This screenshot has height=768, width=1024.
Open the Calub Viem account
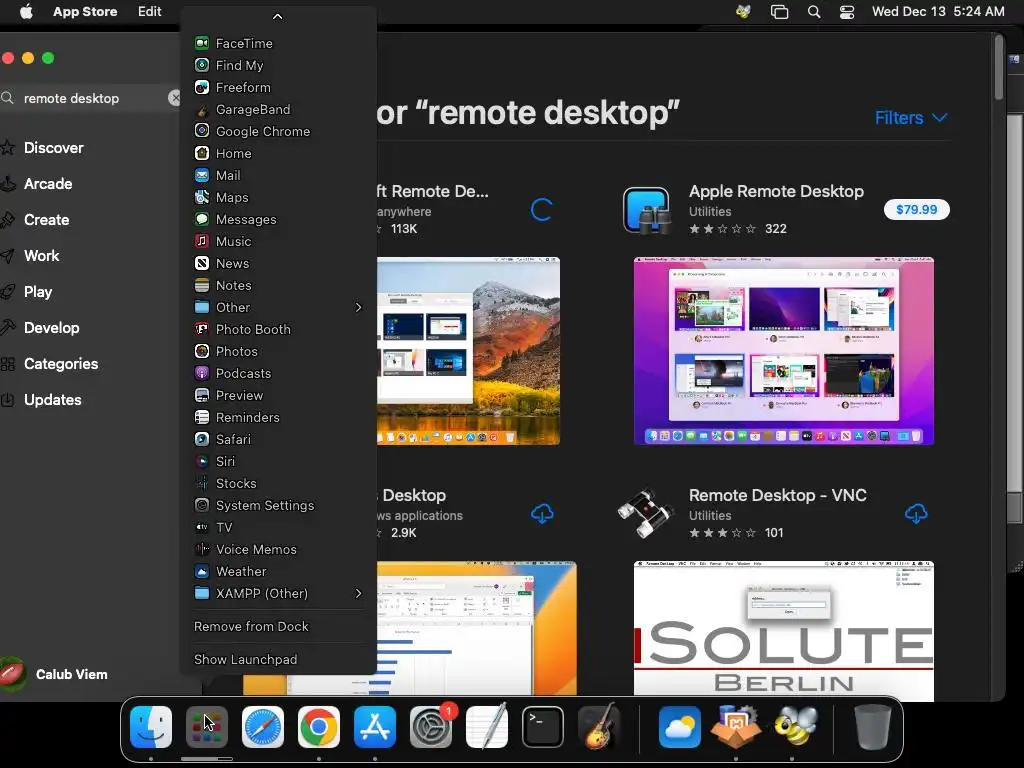click(x=56, y=674)
